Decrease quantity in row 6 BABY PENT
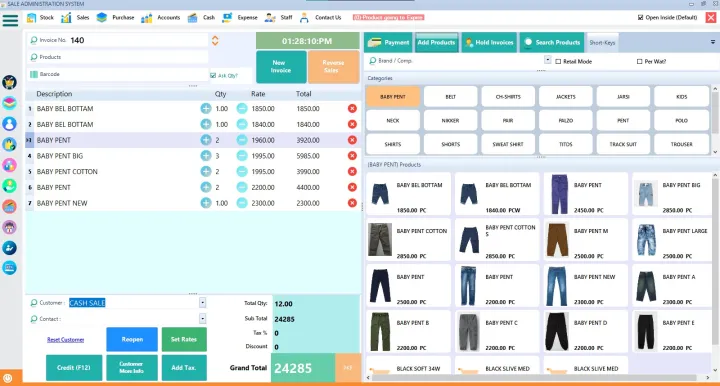 point(242,187)
